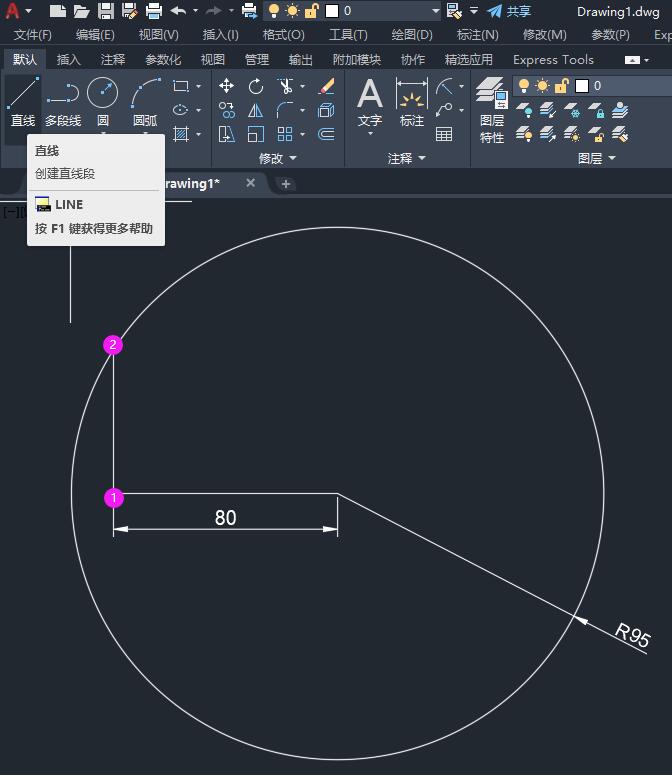Activate the Copy tool
Screen dimensions: 672x775
tap(226, 110)
